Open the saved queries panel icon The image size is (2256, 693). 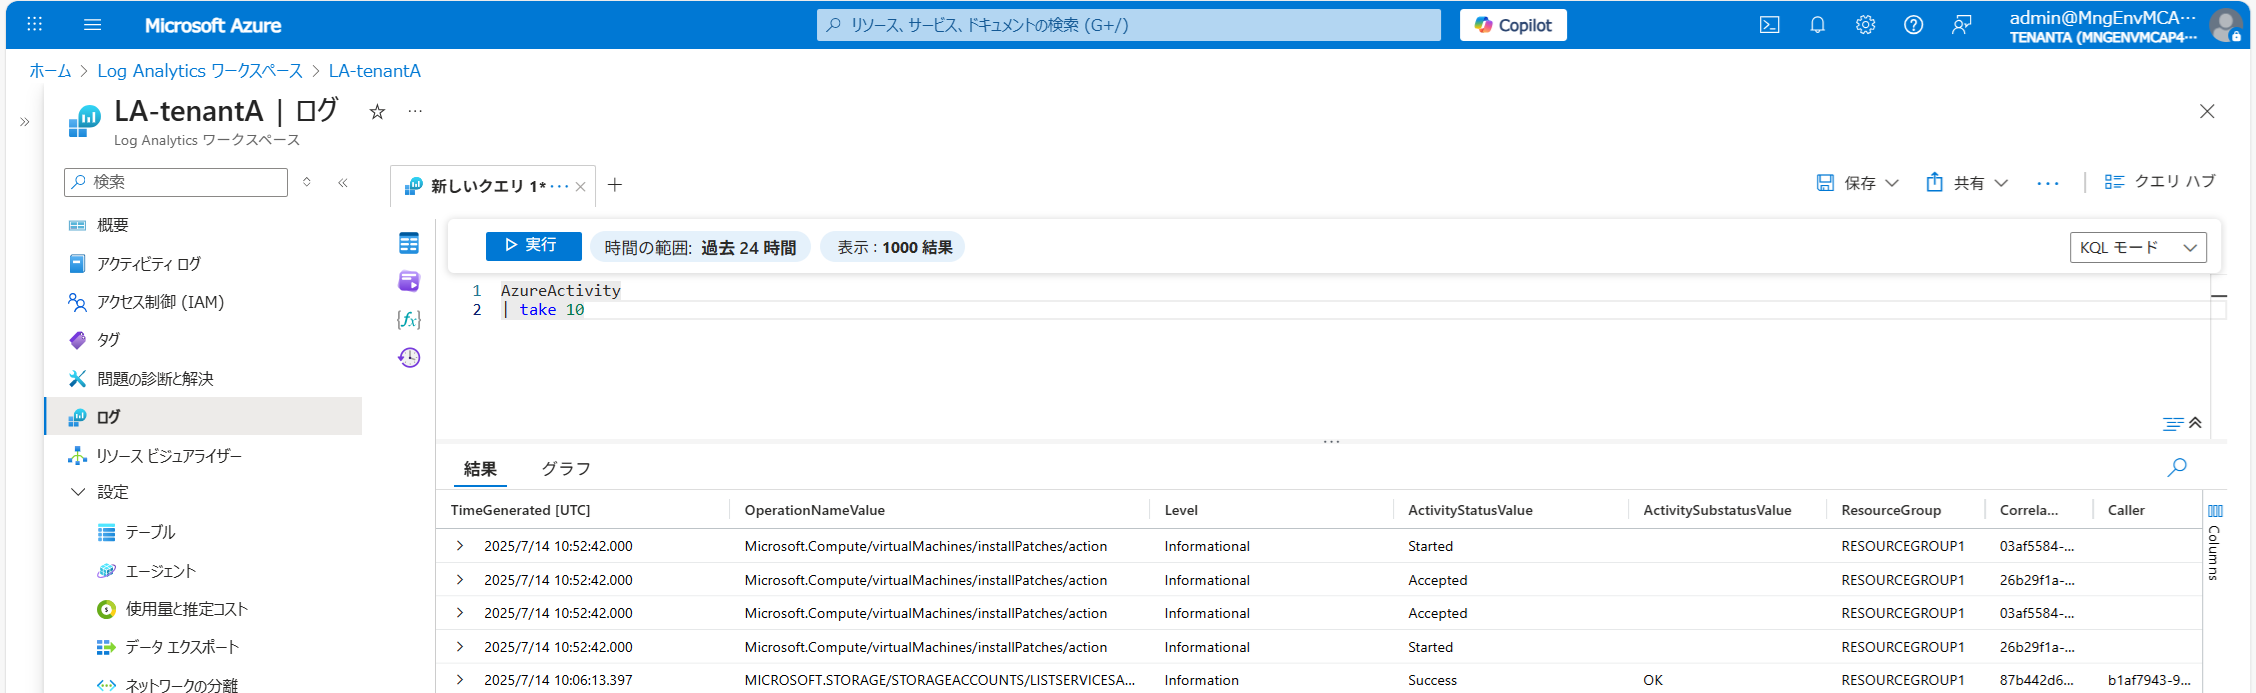(409, 281)
